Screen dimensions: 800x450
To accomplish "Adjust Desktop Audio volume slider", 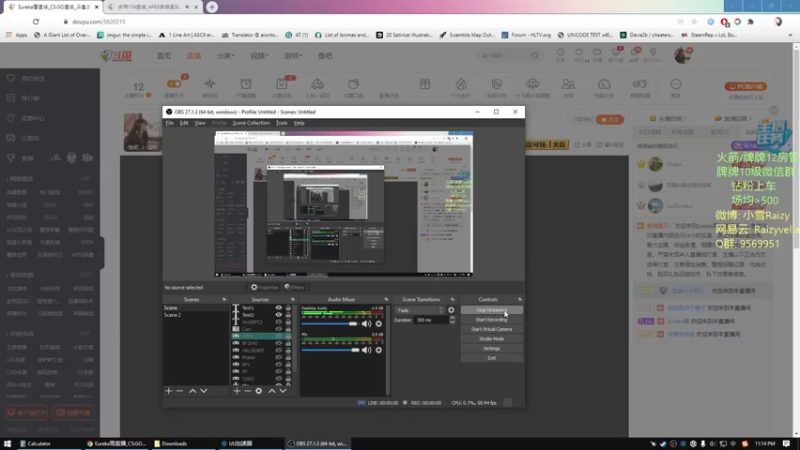I will coord(330,323).
